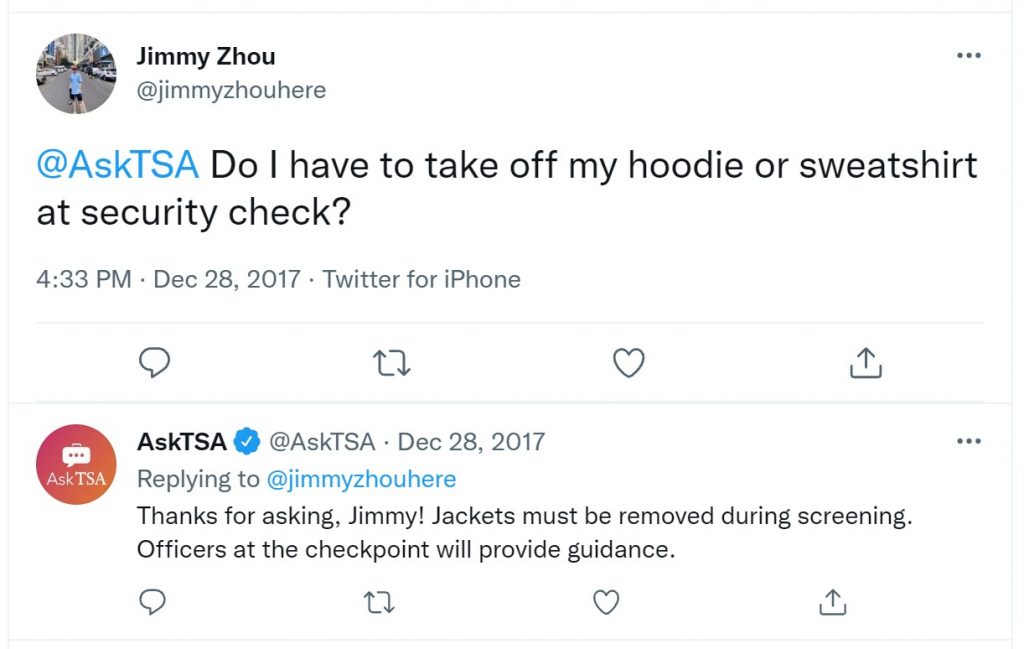Like Jimmy Zhou's tweet
Image resolution: width=1024 pixels, height=649 pixels.
coord(629,363)
